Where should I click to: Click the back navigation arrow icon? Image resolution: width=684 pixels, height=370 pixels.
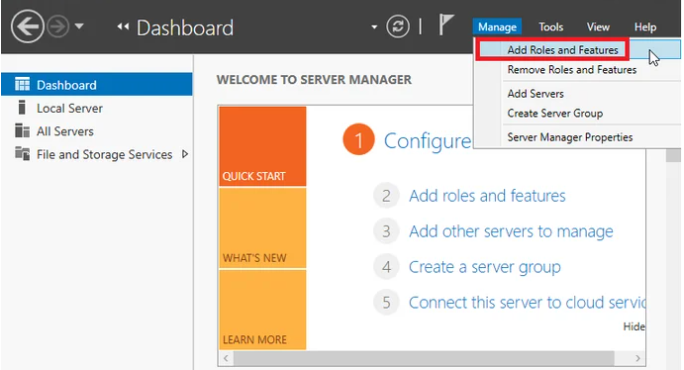coord(27,27)
